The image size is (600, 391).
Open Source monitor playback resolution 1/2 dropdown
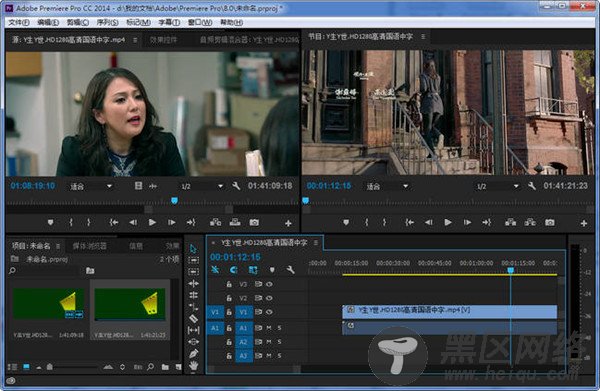(202, 186)
